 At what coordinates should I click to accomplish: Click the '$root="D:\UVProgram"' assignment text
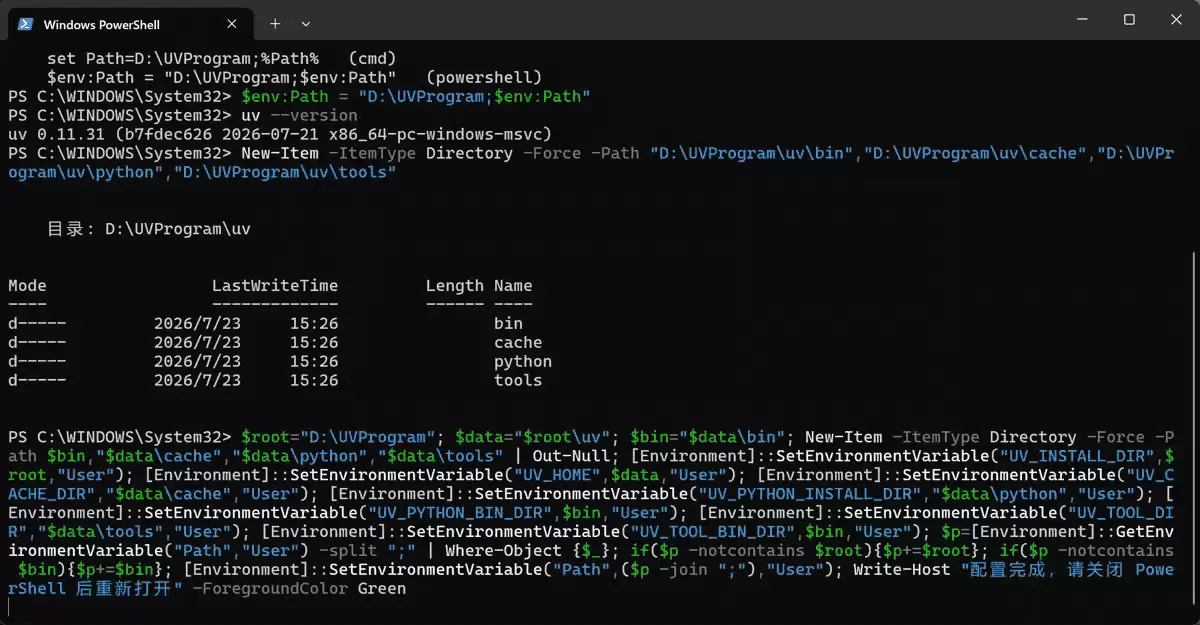click(340, 437)
